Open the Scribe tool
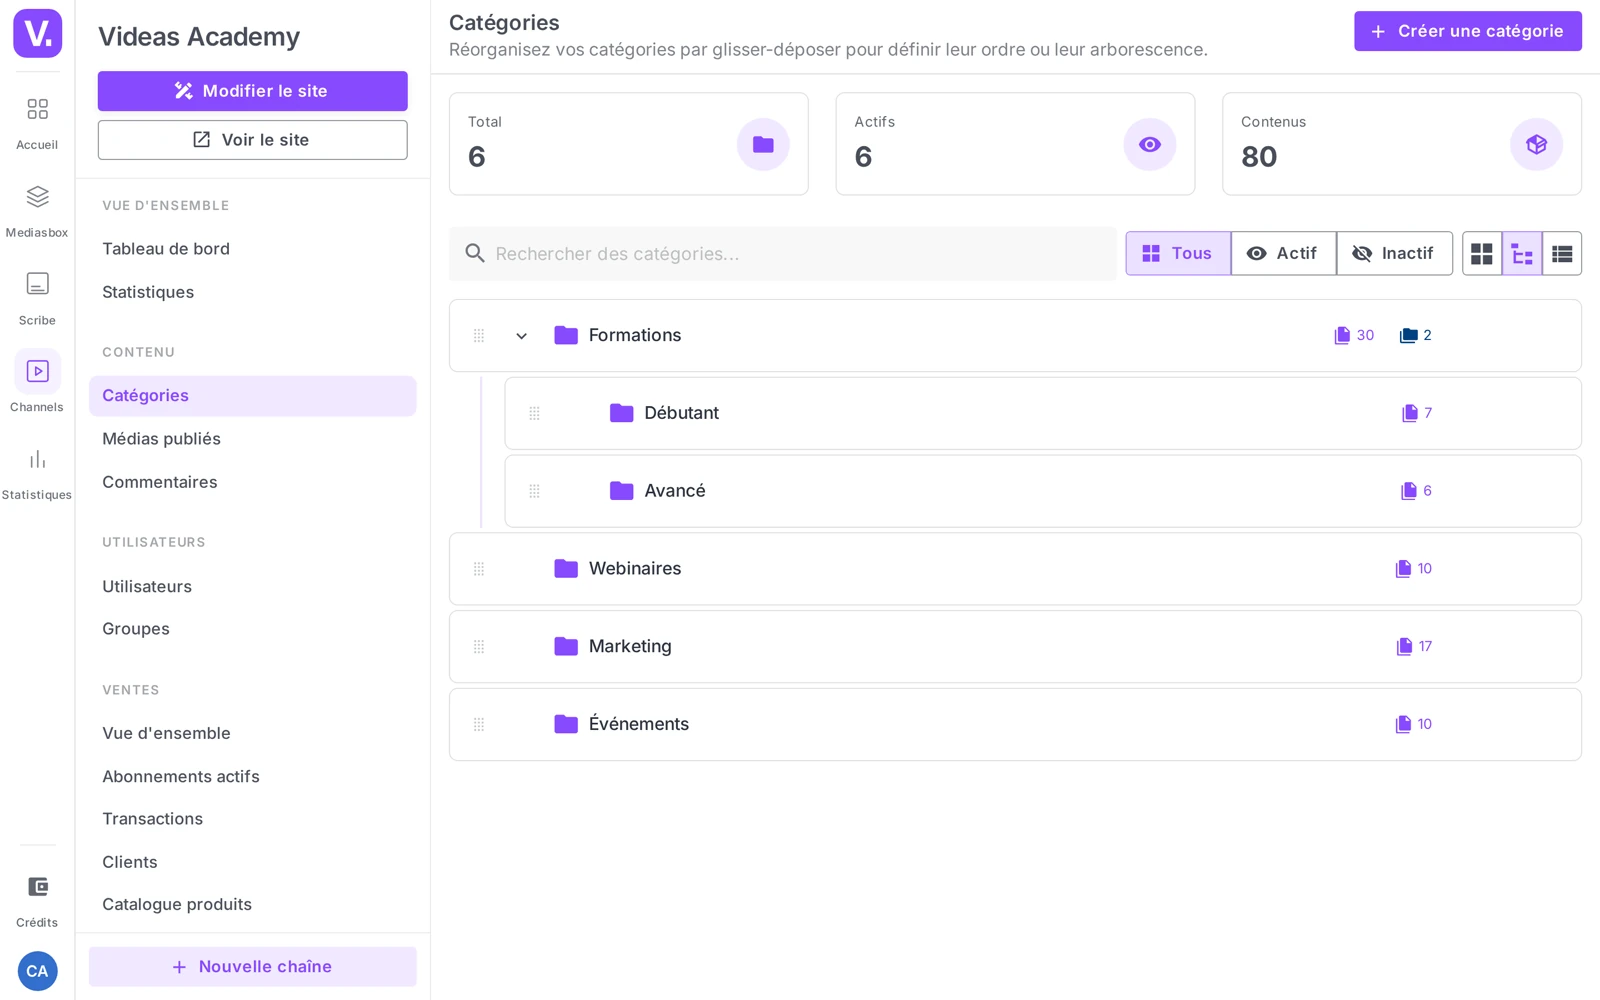 [x=37, y=284]
